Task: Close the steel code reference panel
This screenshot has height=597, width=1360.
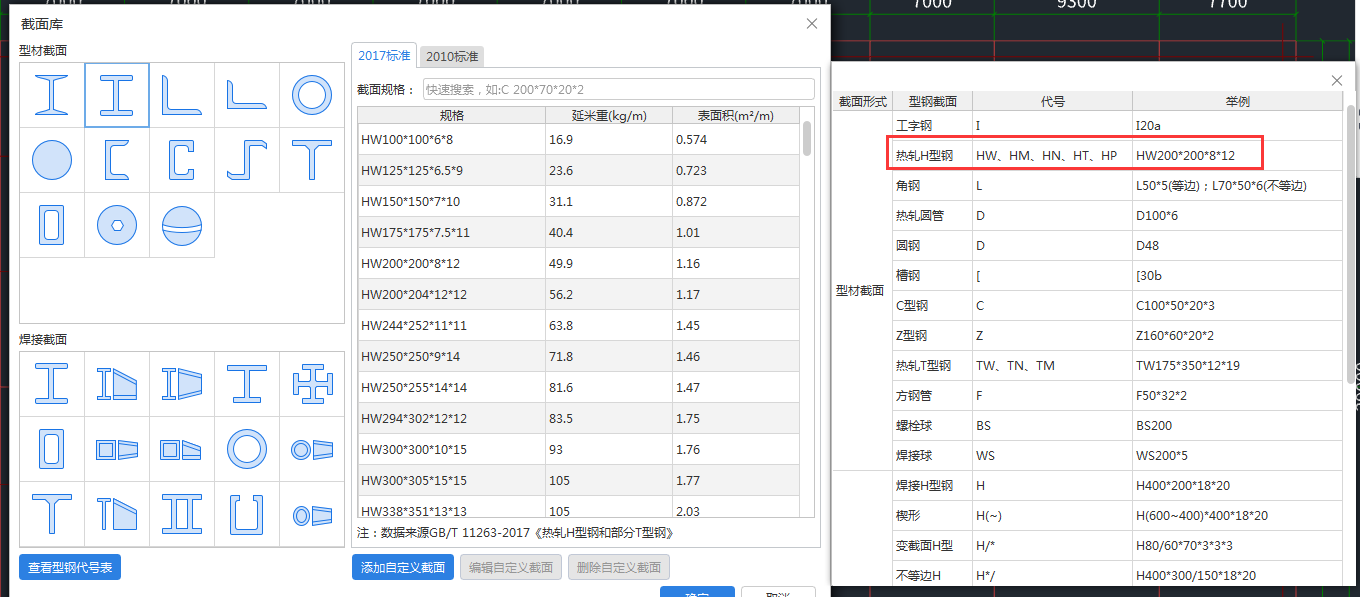Action: click(x=1337, y=80)
